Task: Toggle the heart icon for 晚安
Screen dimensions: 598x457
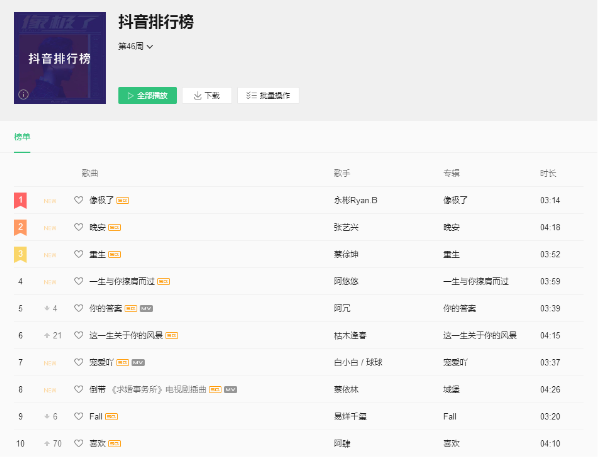Action: [x=79, y=227]
